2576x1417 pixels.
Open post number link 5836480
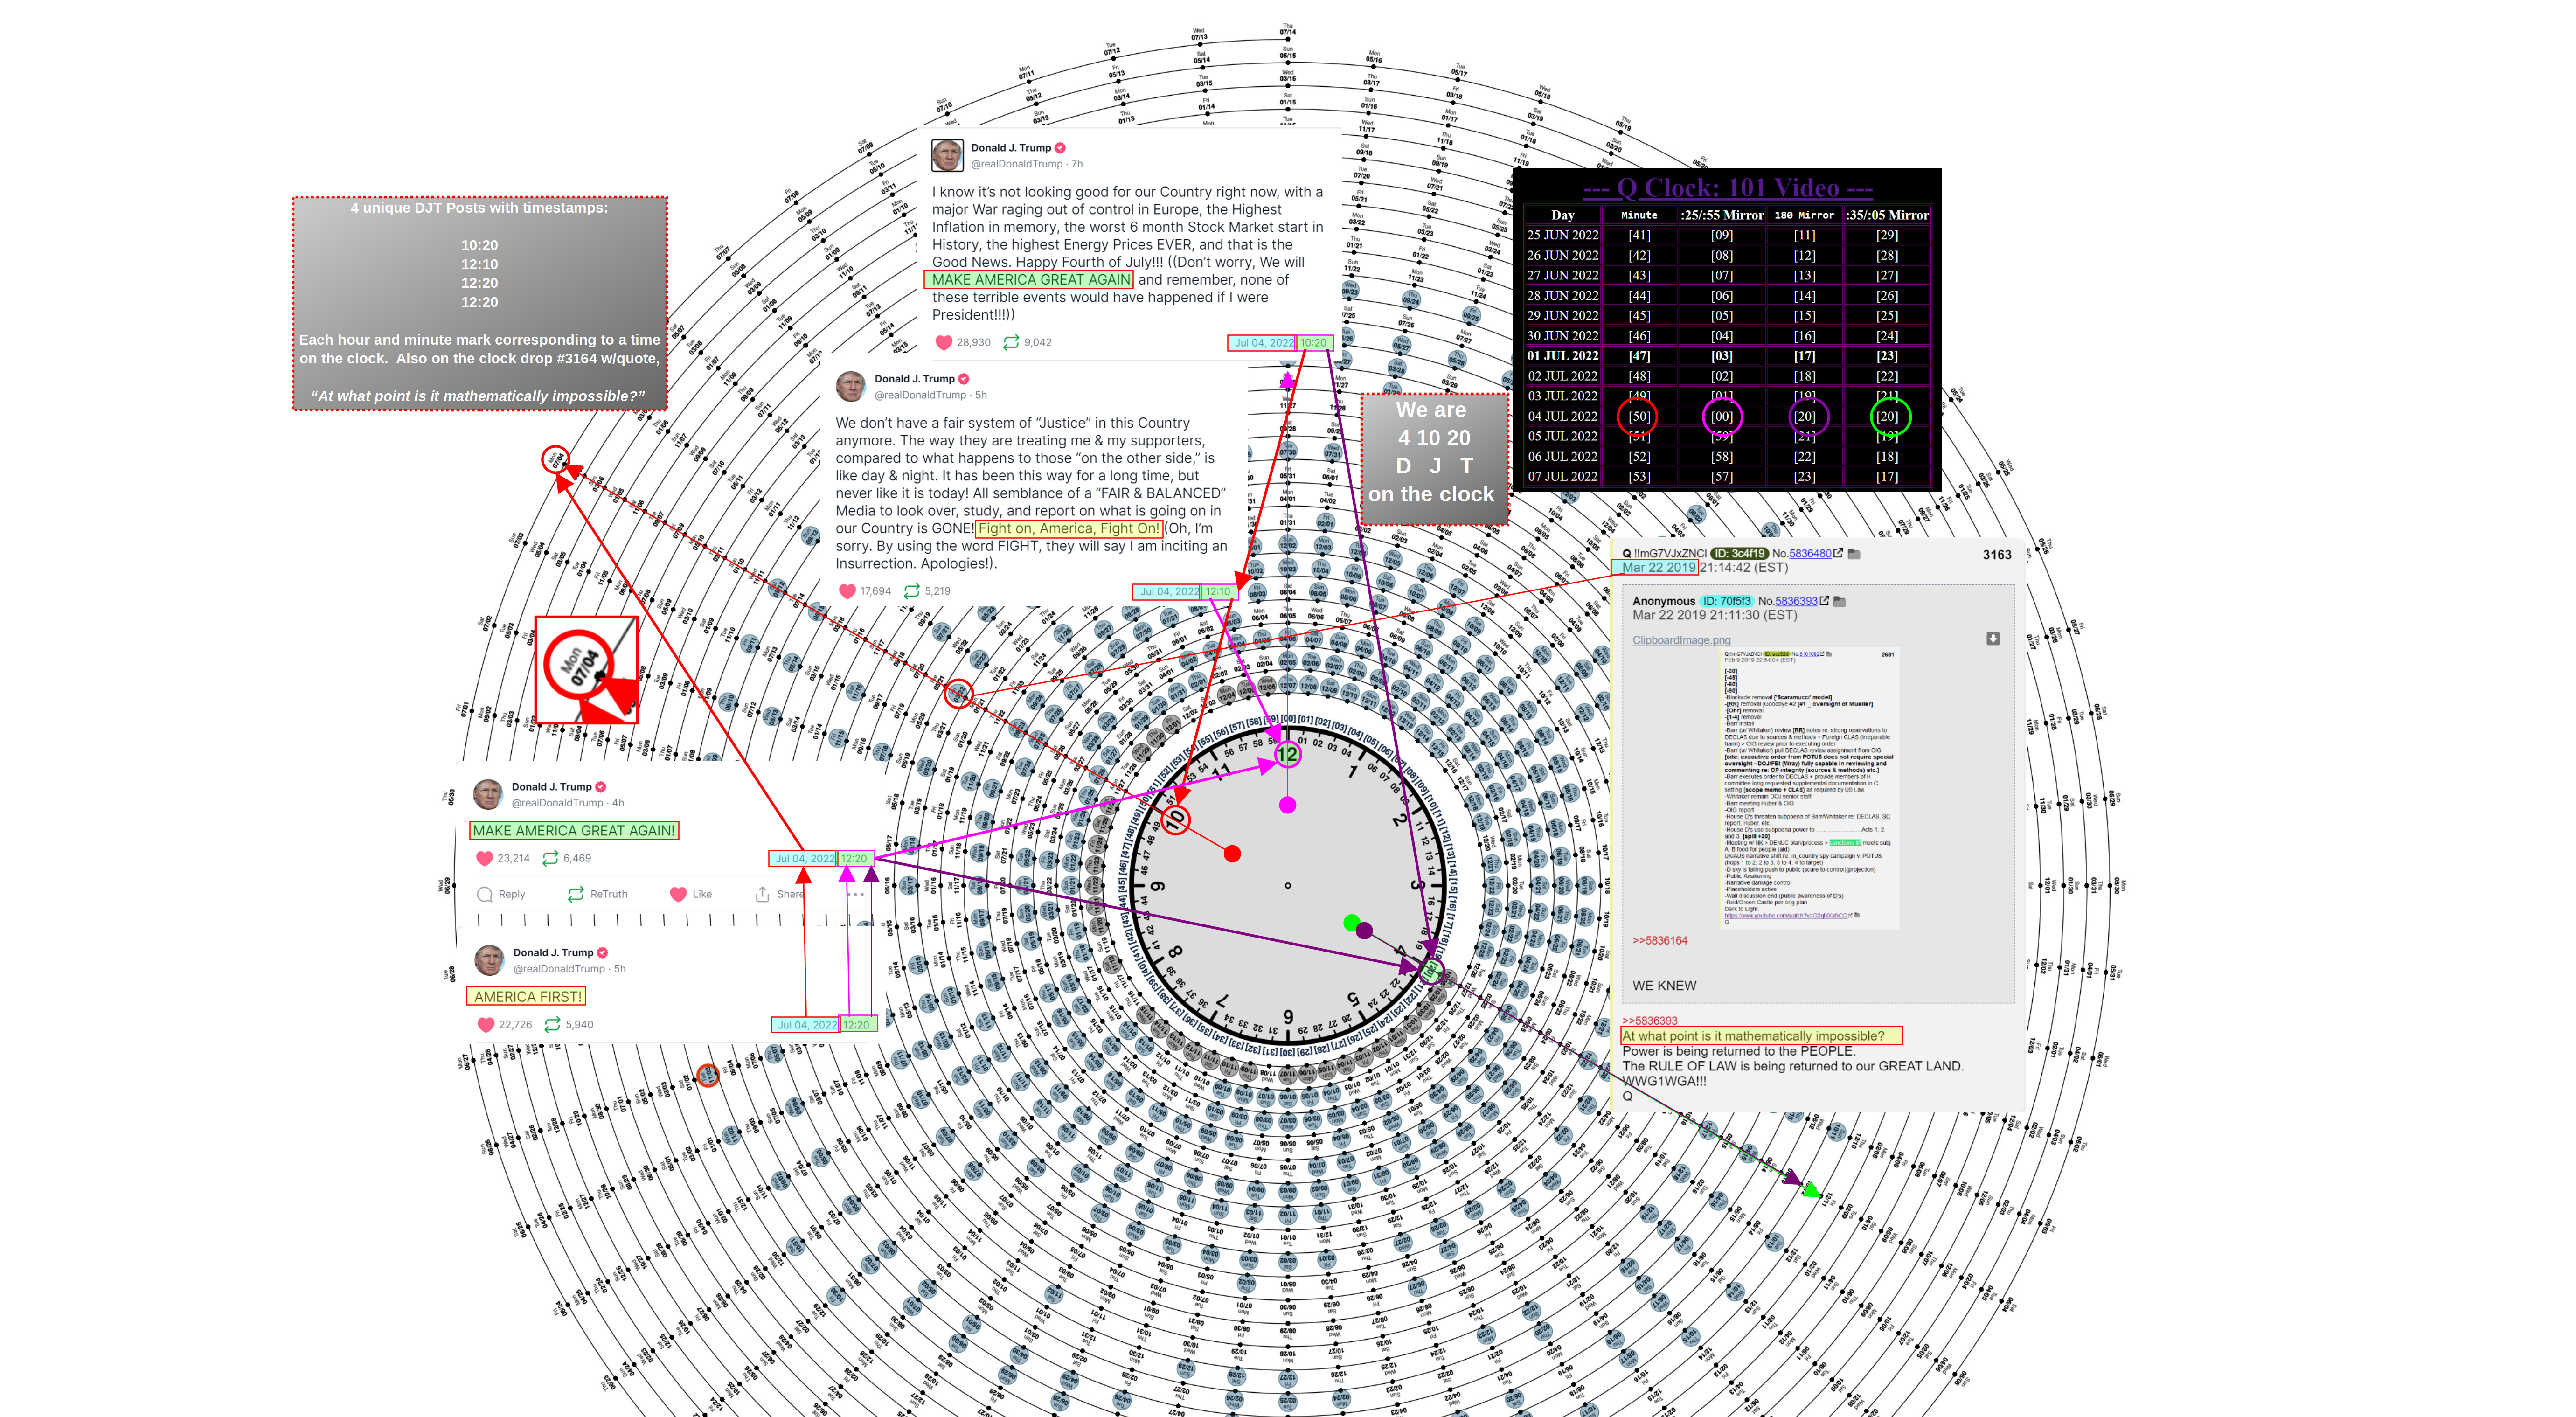tap(1810, 553)
